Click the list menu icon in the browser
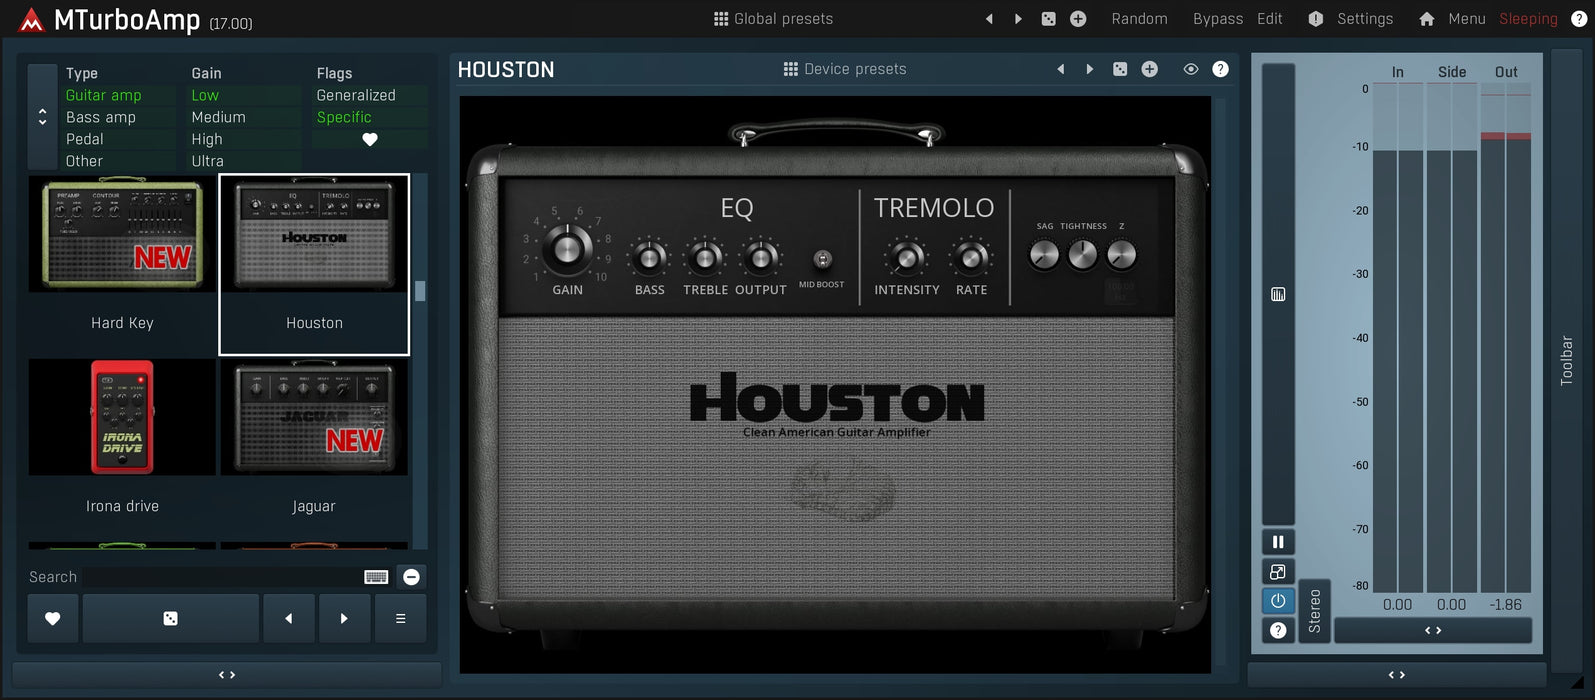This screenshot has height=700, width=1595. pos(400,619)
